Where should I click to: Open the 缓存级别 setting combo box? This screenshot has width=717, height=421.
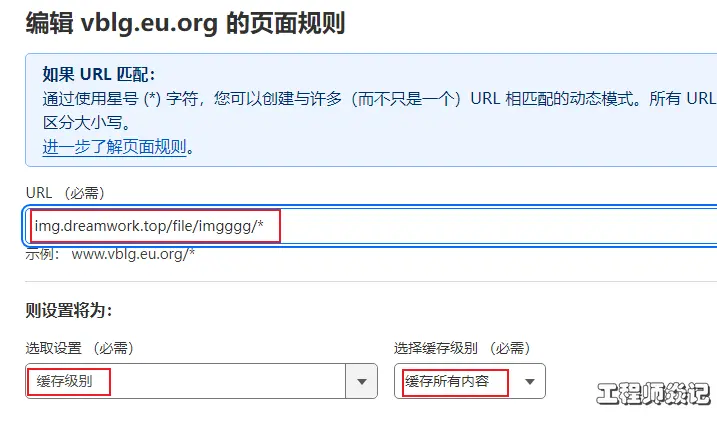[201, 381]
